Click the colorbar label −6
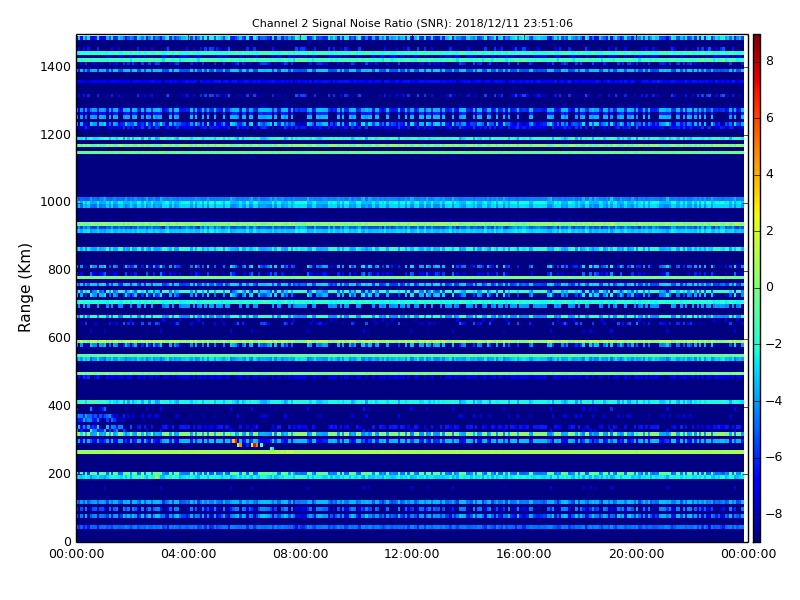 773,457
